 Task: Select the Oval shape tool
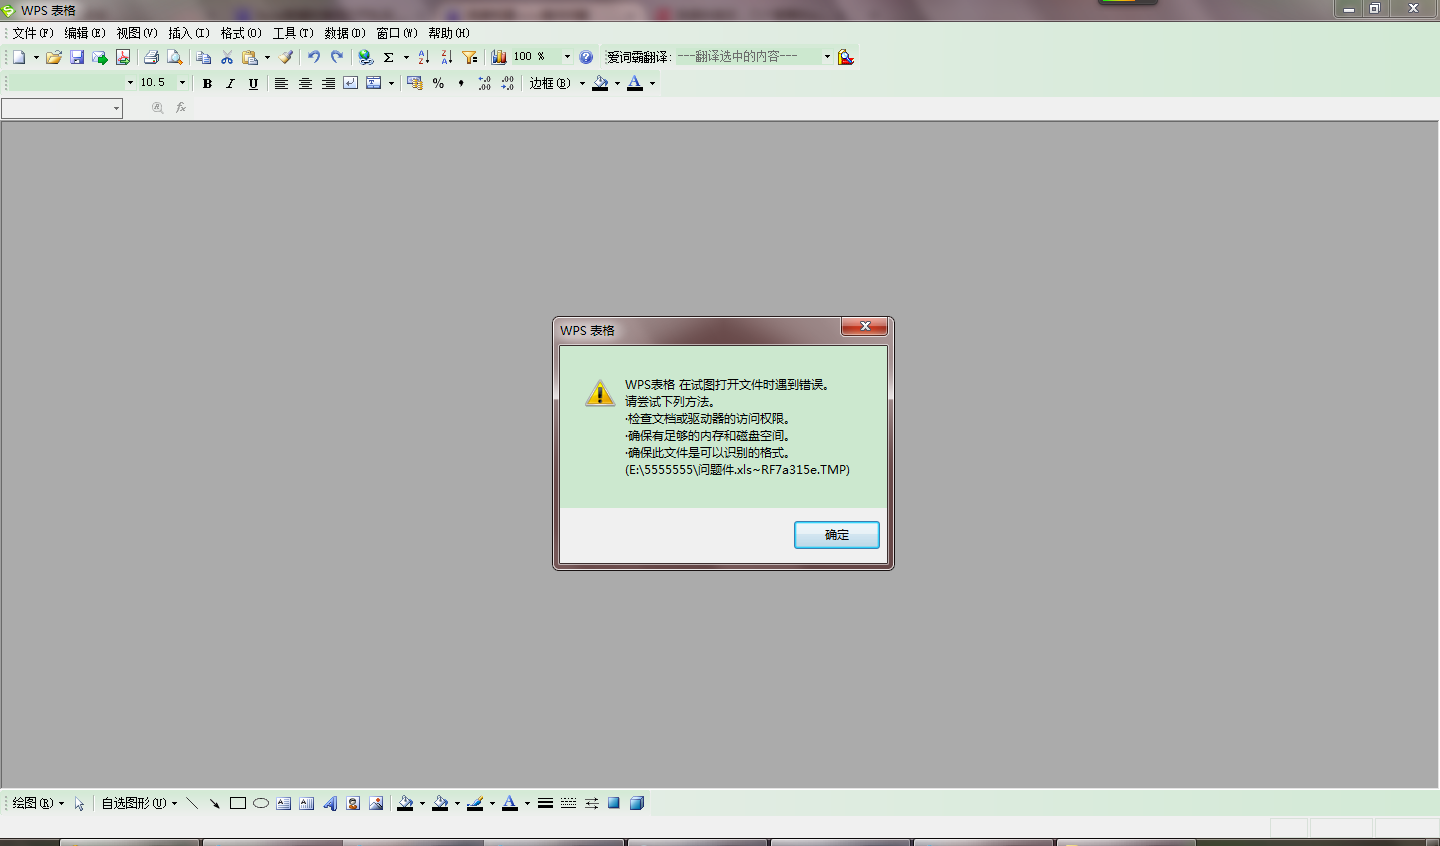click(261, 803)
